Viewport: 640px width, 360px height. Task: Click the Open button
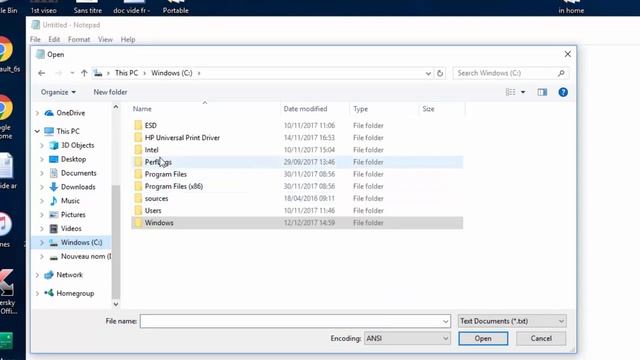[483, 338]
